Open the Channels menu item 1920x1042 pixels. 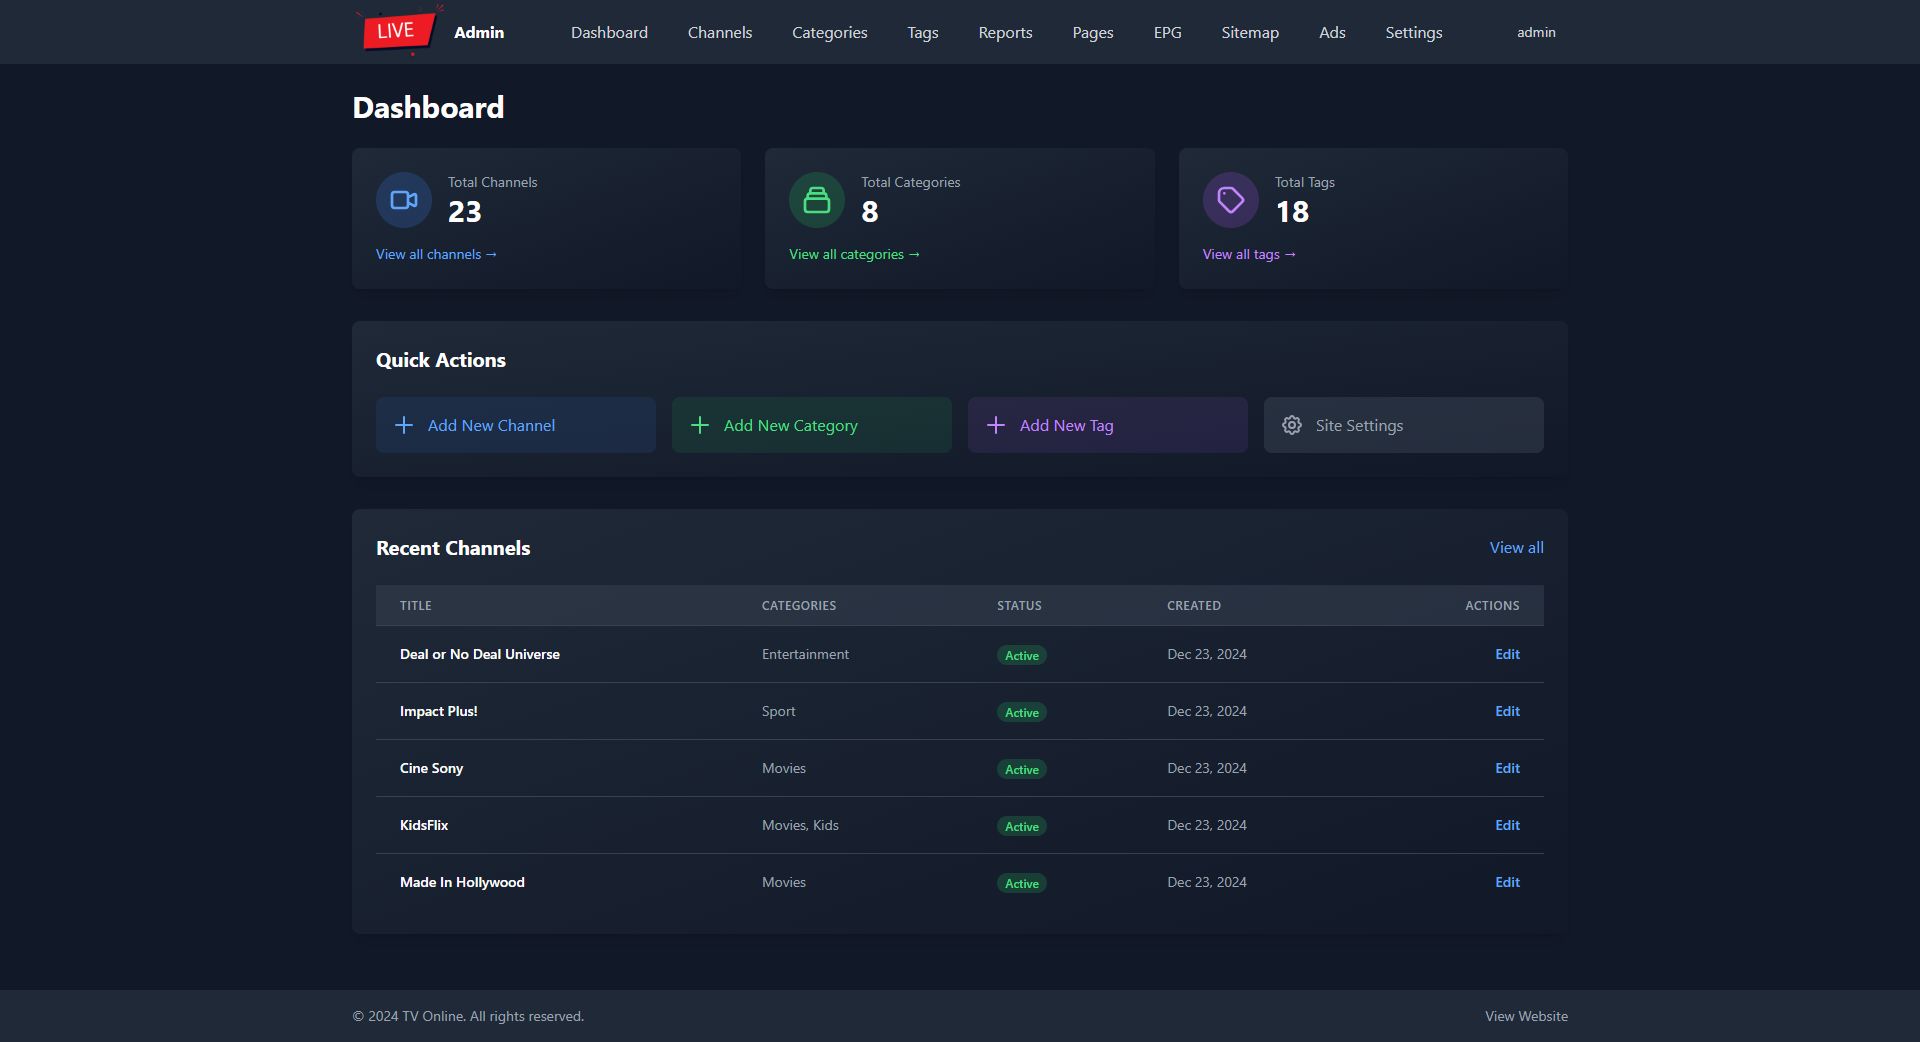coord(719,32)
